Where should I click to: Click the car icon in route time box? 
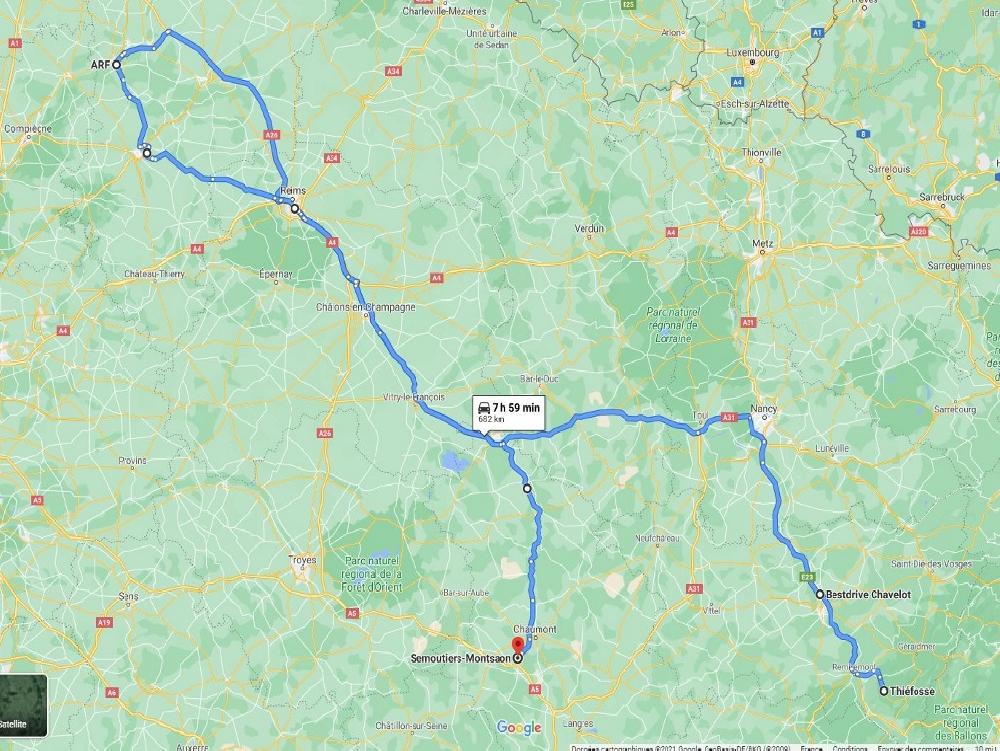click(x=484, y=408)
